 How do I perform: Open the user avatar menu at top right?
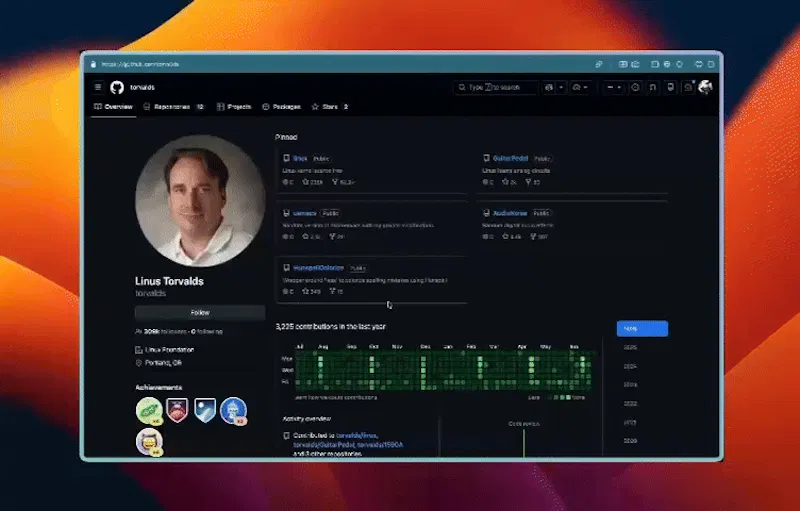click(705, 87)
